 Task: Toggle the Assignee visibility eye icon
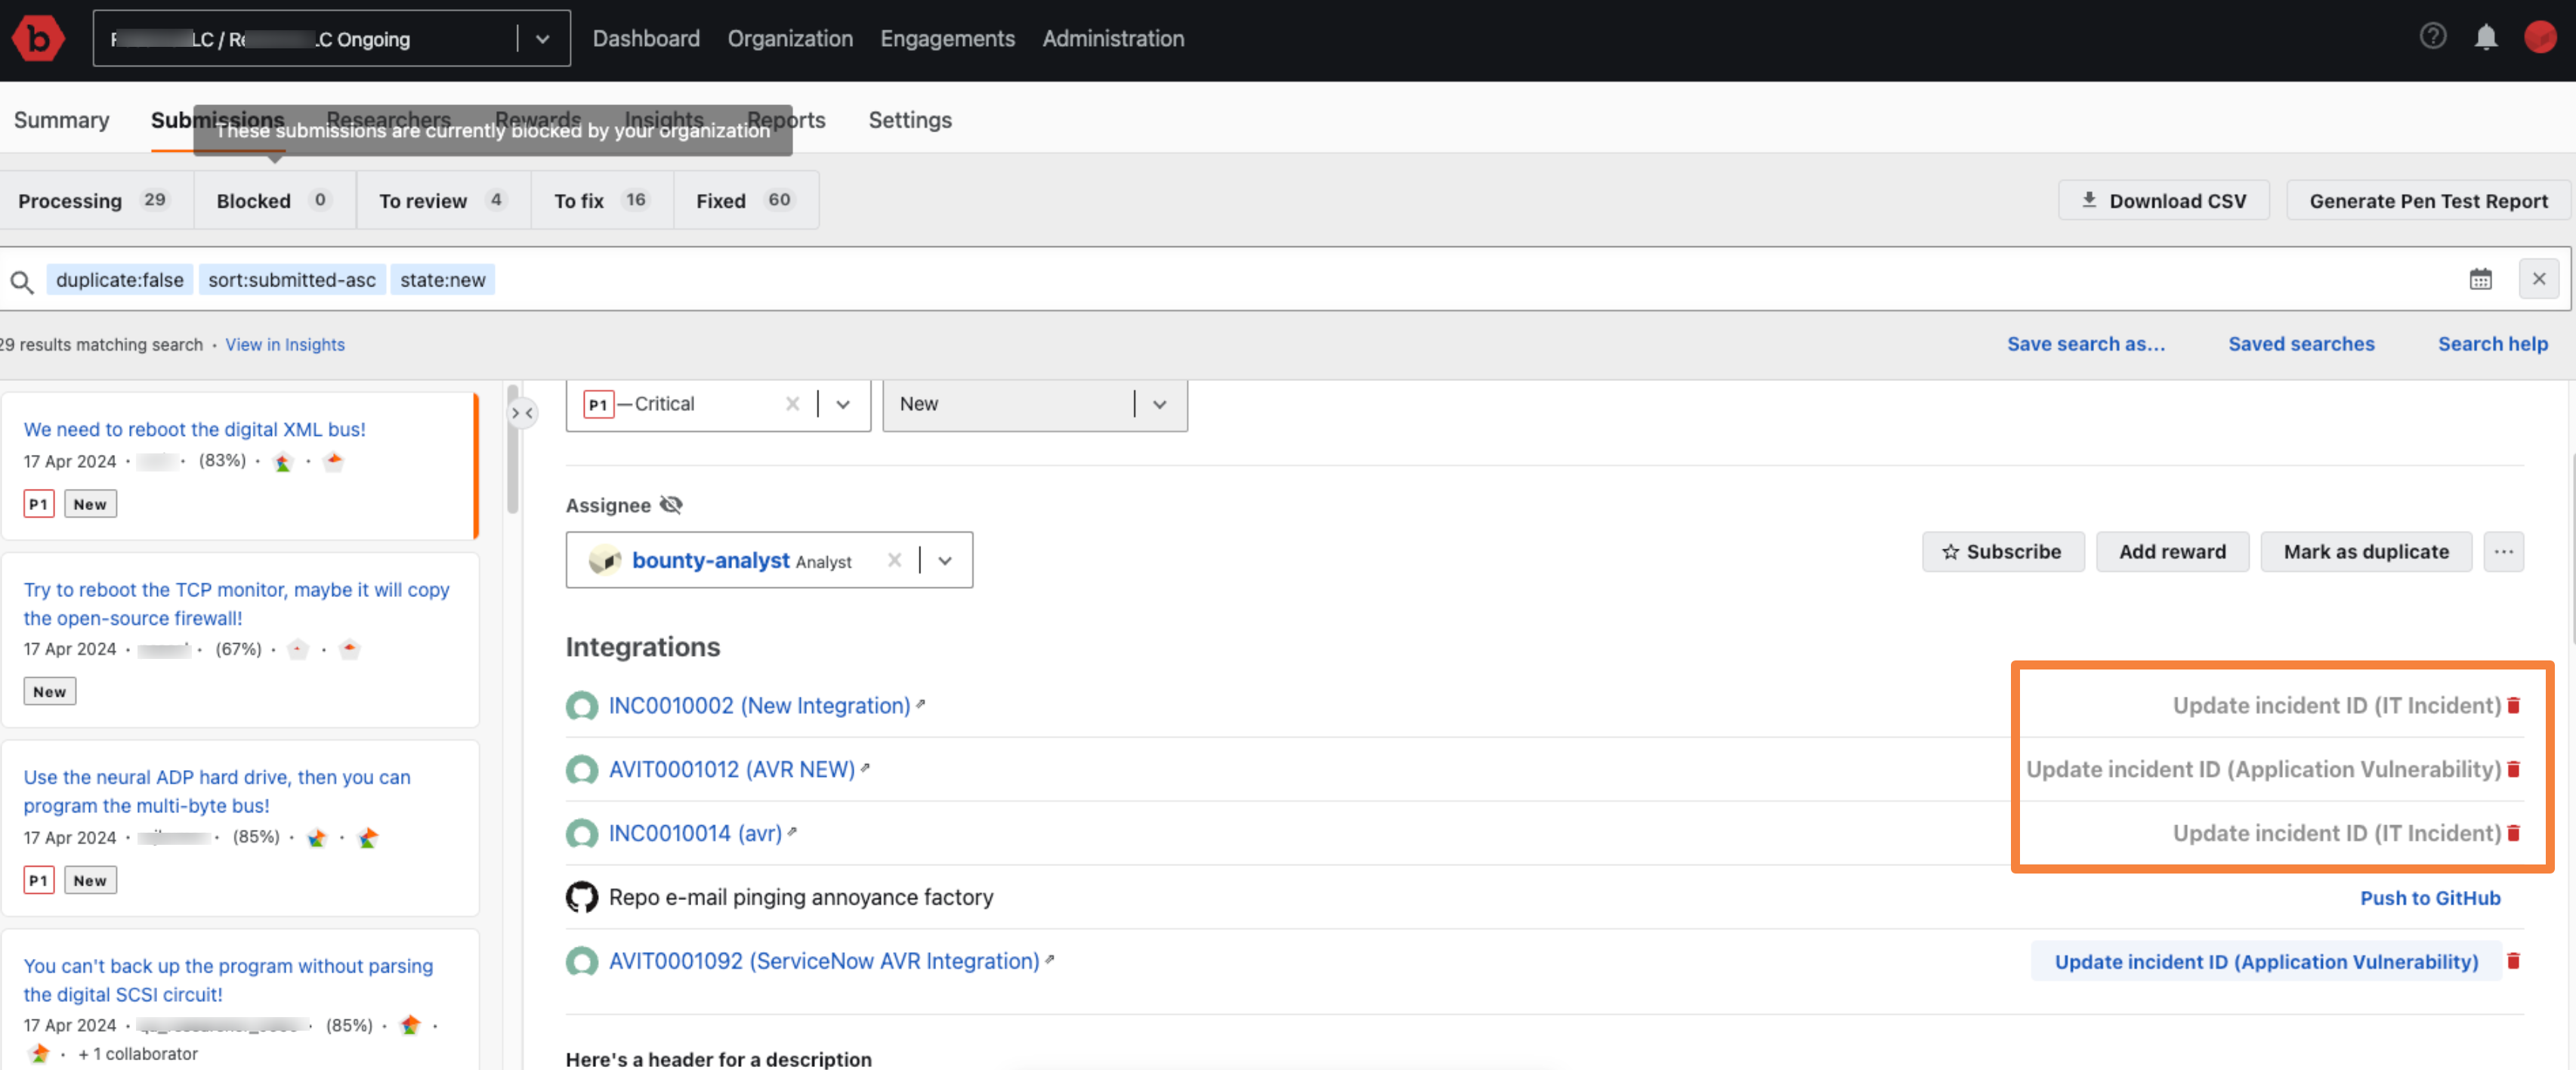pyautogui.click(x=671, y=505)
